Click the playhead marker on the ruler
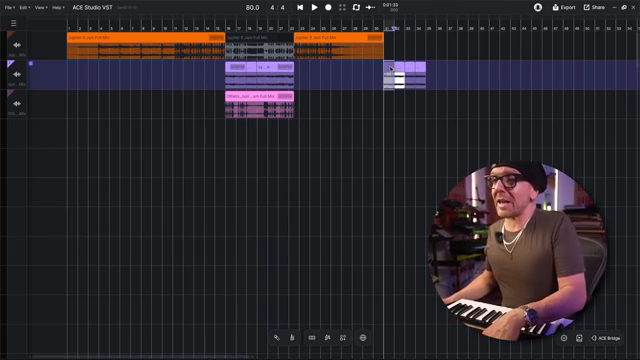 click(393, 28)
